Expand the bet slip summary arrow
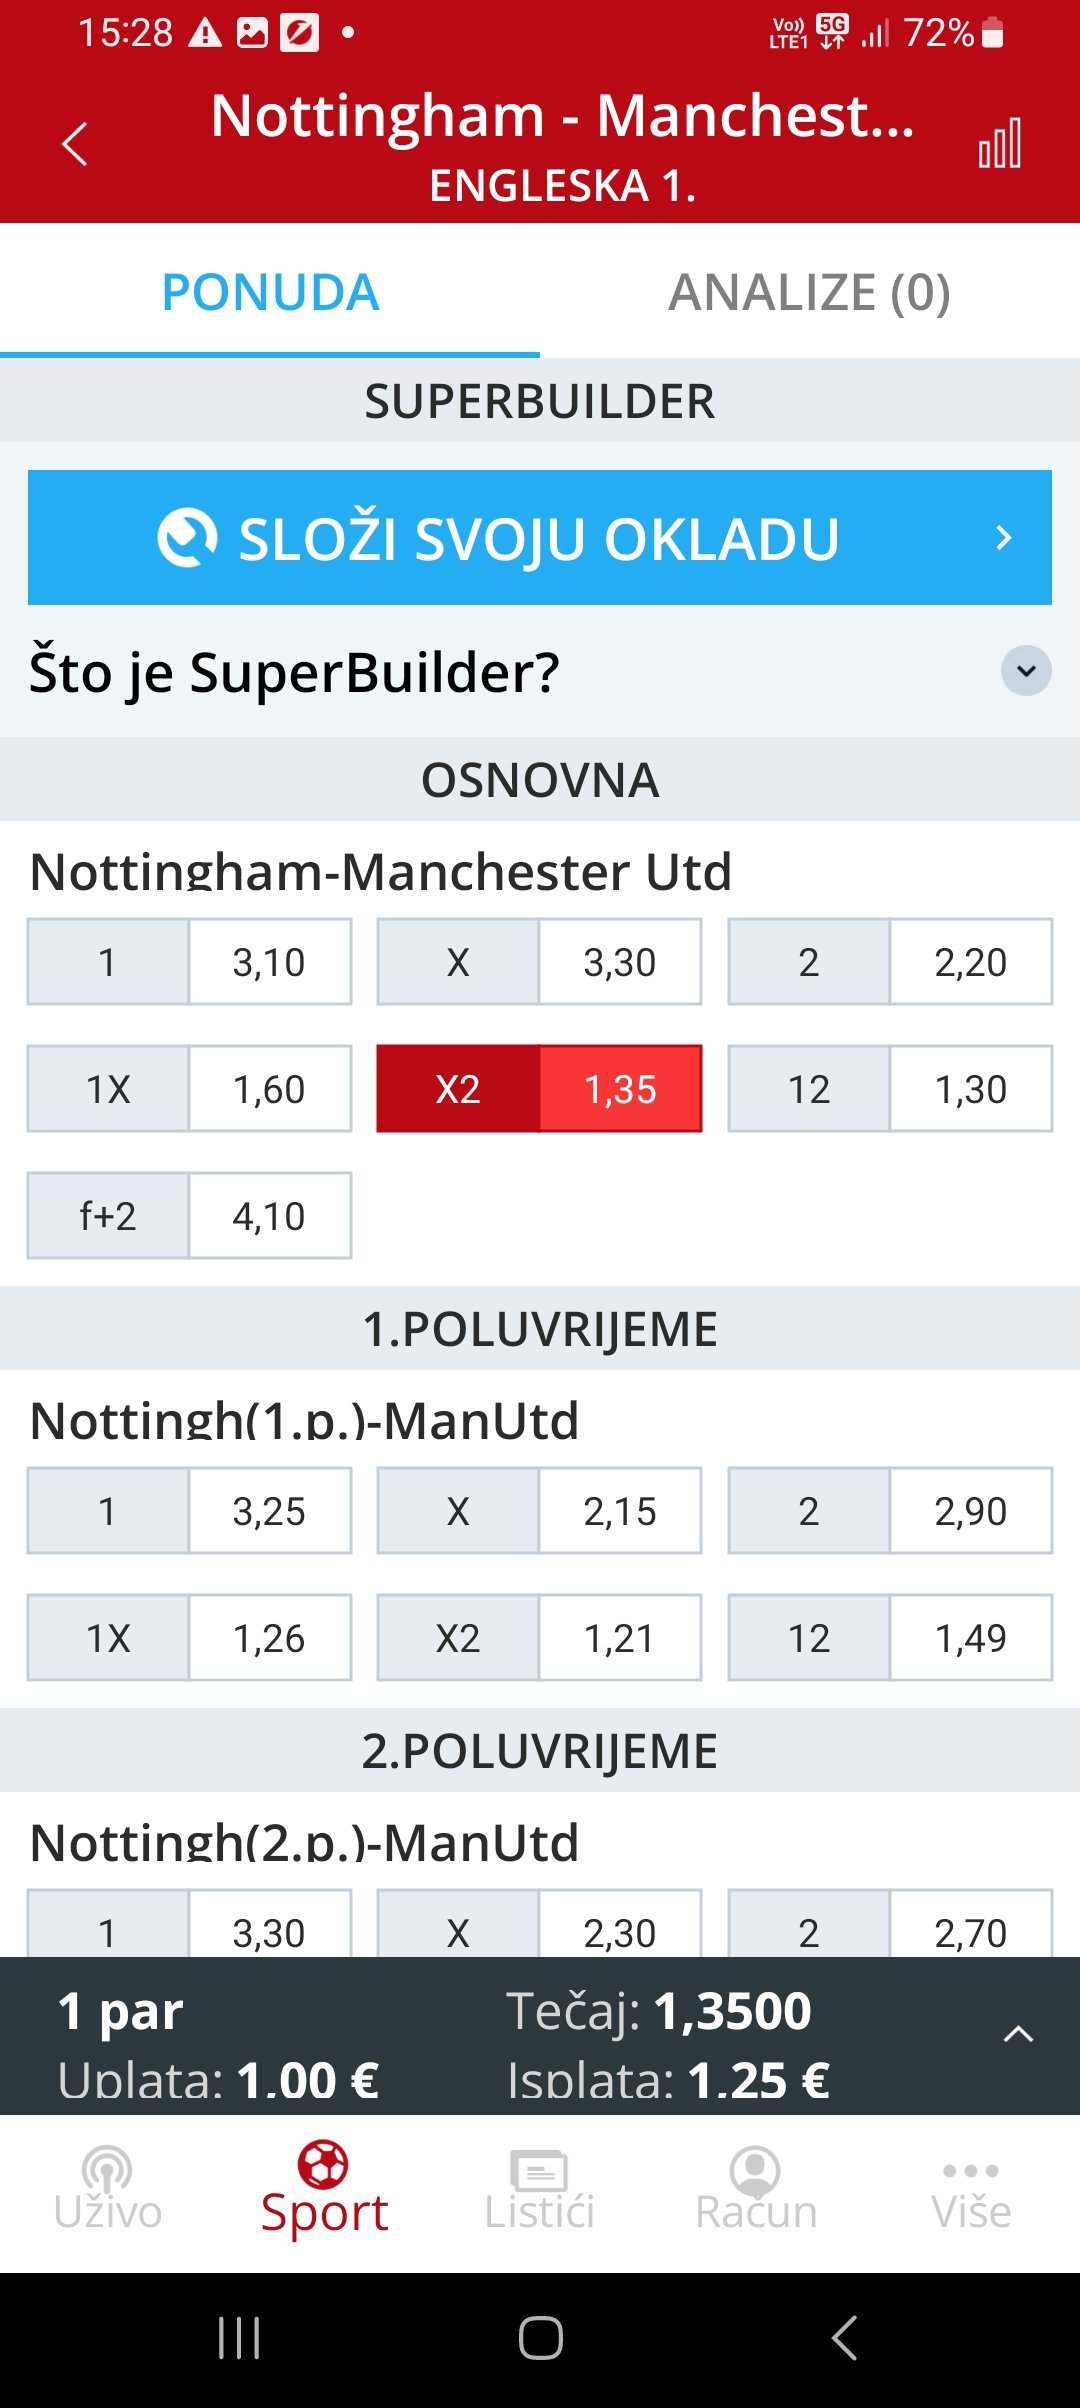The height and width of the screenshot is (2408, 1080). [1018, 2033]
